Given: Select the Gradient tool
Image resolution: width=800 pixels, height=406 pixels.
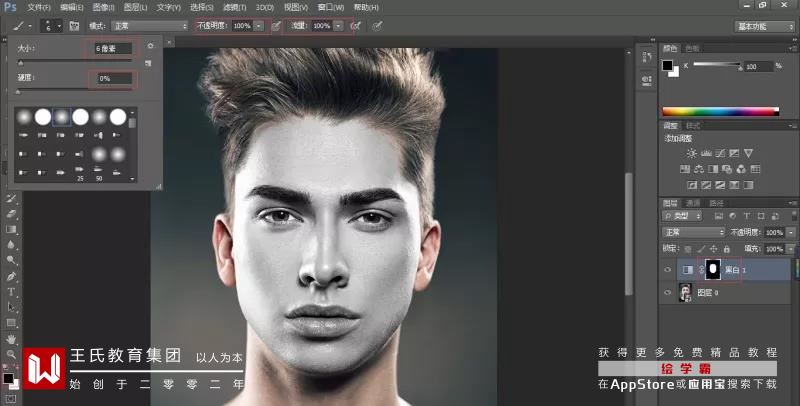Looking at the screenshot, I should [11, 230].
